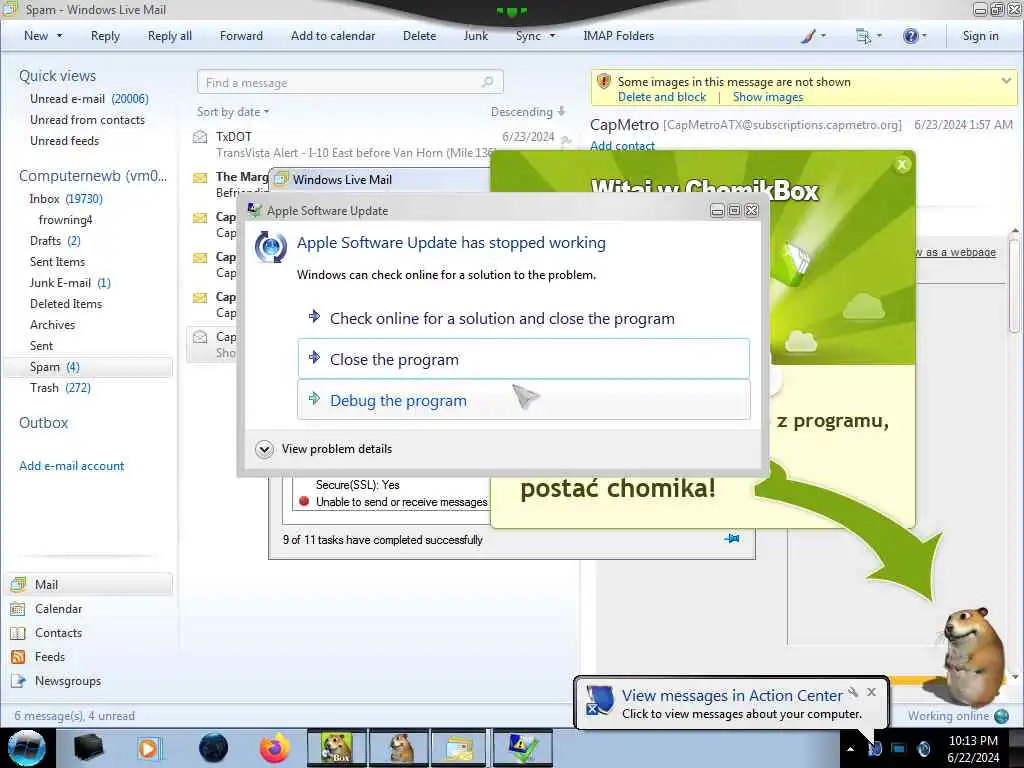This screenshot has height=768, width=1024.
Task: Expand the Sync dropdown arrow
Action: (x=552, y=36)
